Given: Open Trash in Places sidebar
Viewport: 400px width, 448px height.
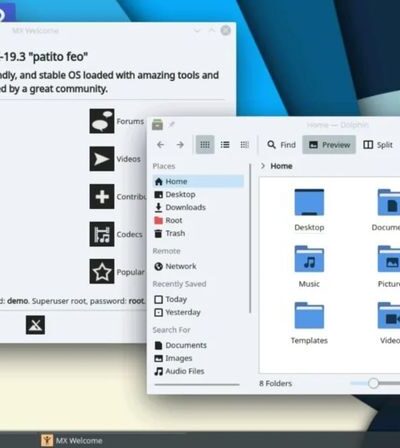Looking at the screenshot, I should (x=170, y=233).
